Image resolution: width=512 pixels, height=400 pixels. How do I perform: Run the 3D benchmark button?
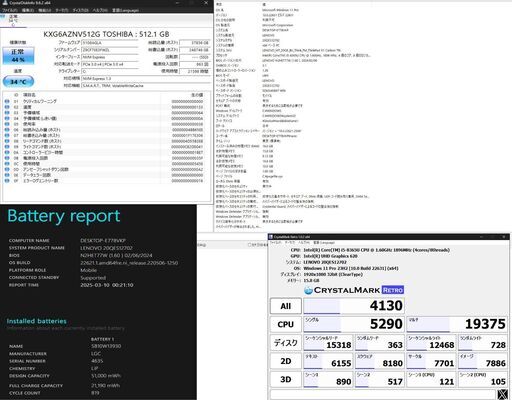click(x=286, y=379)
